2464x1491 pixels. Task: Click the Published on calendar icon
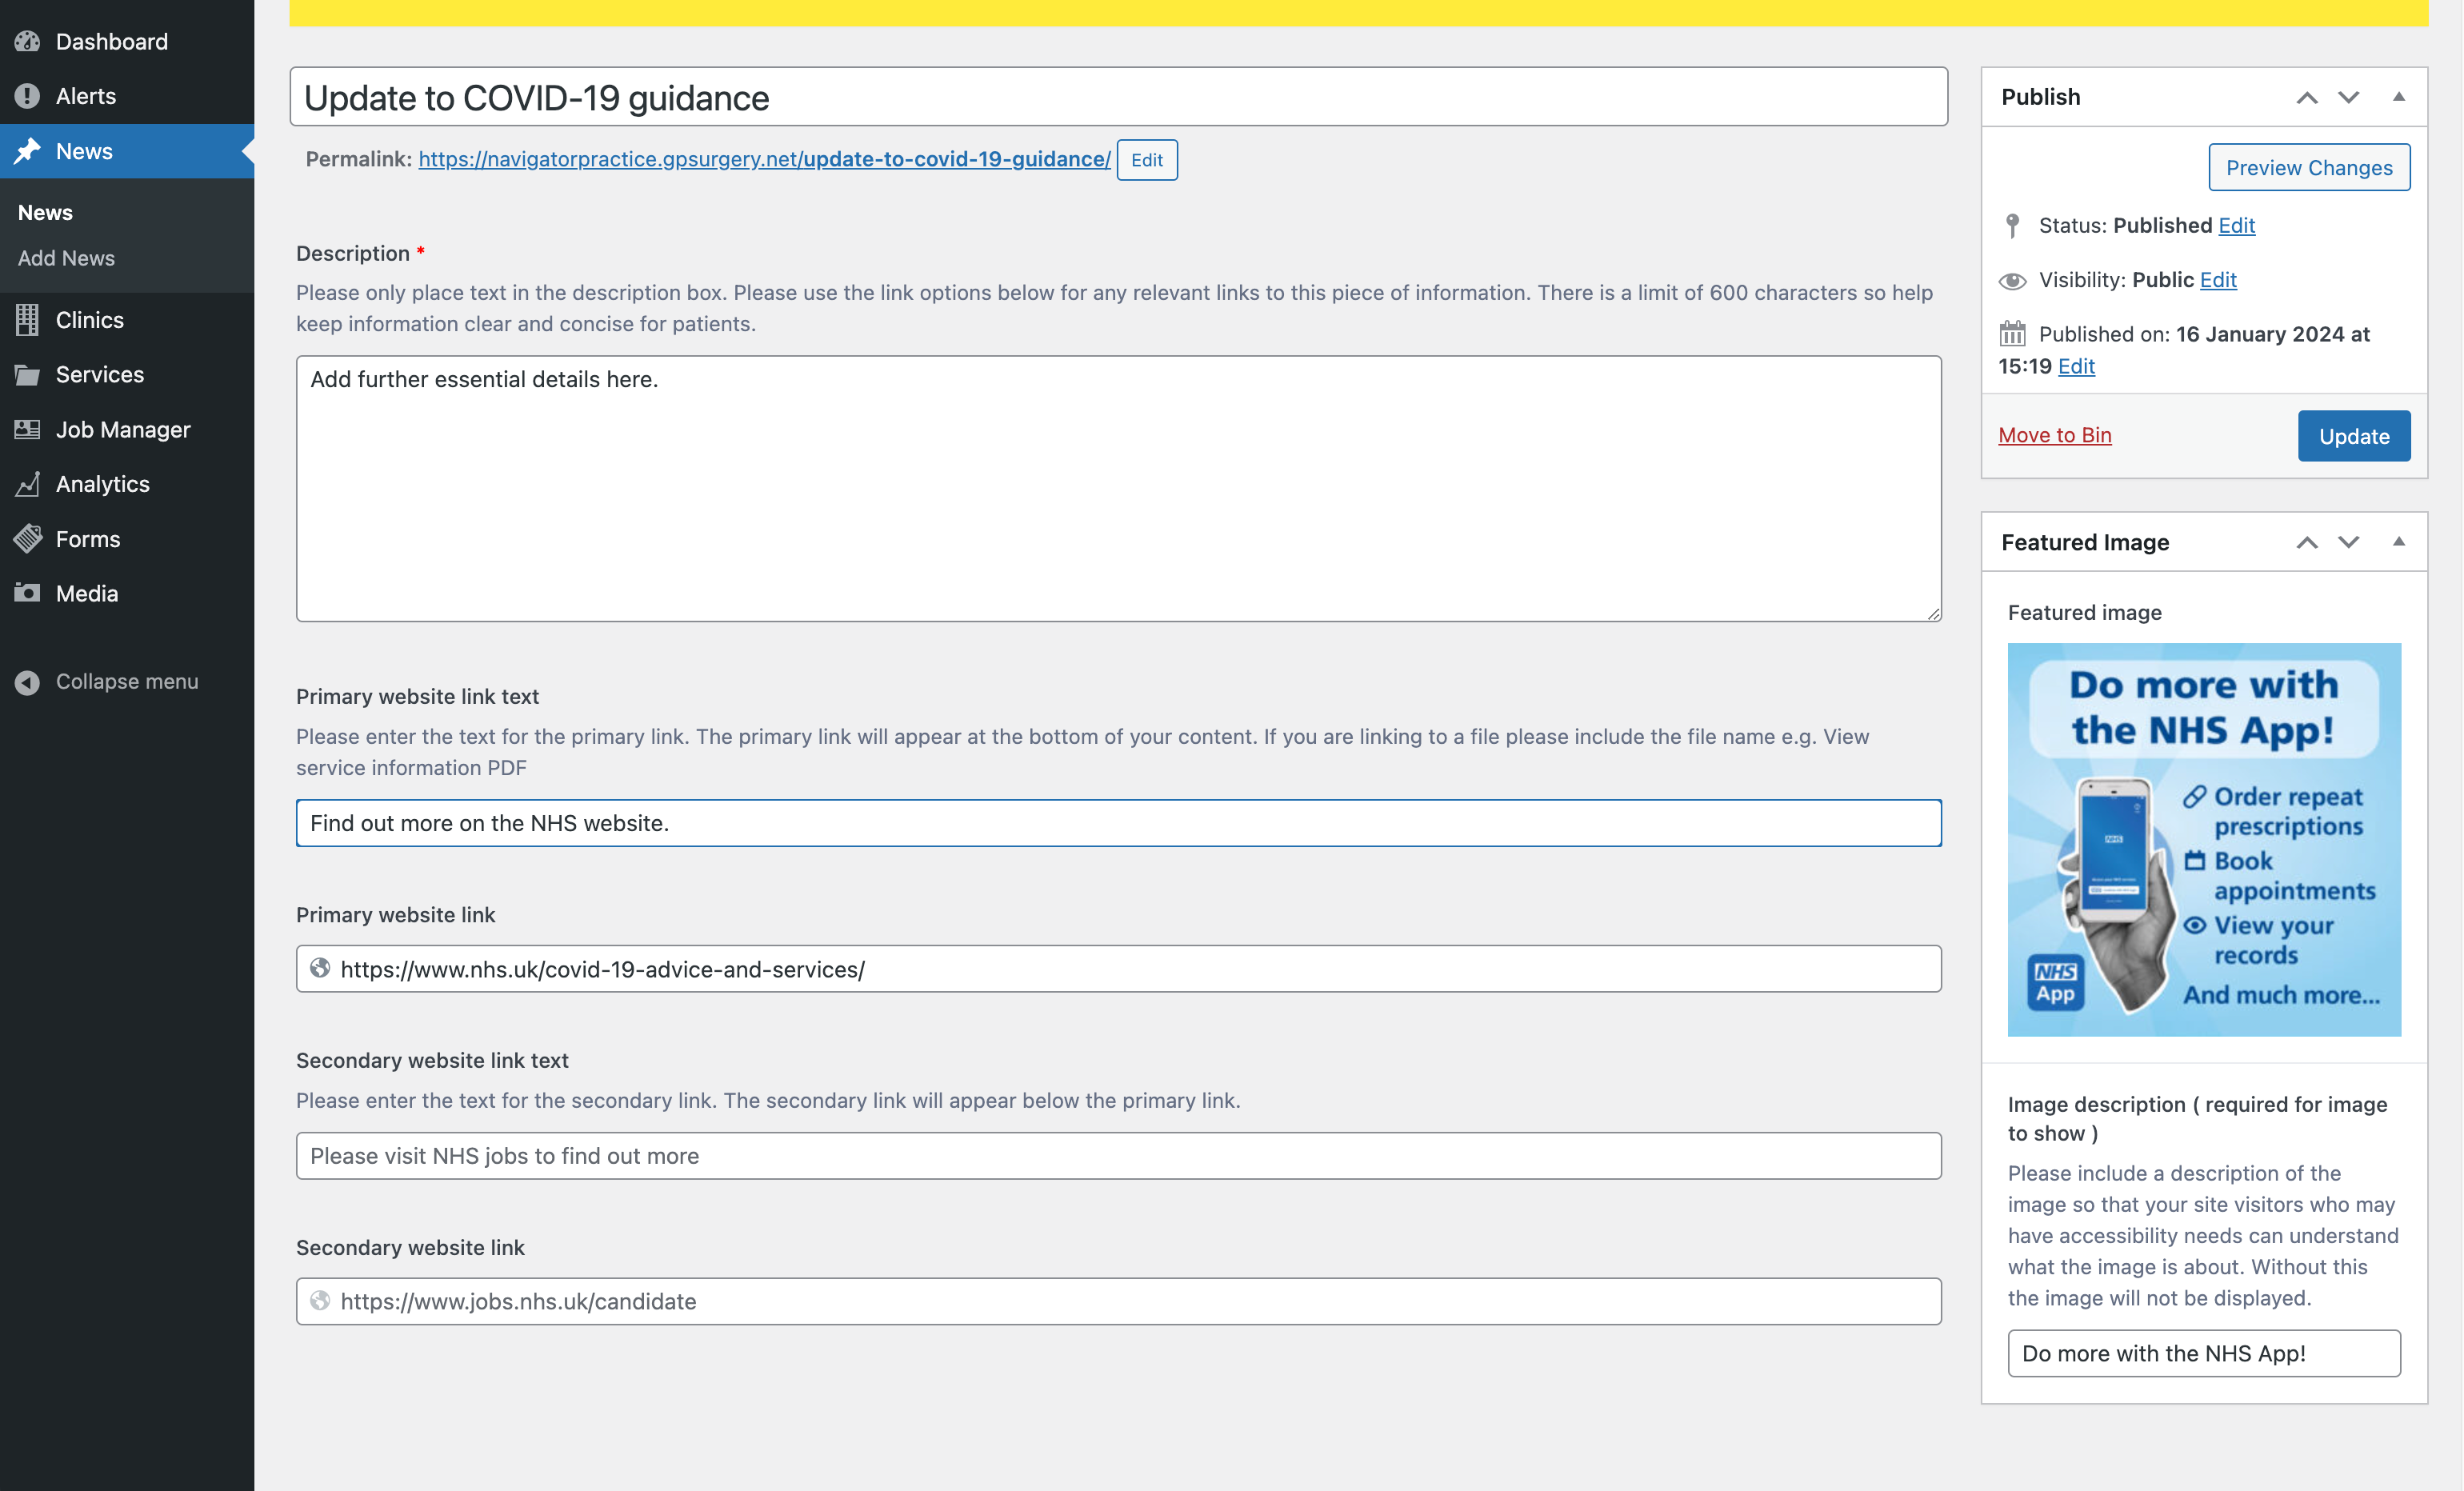click(2013, 333)
